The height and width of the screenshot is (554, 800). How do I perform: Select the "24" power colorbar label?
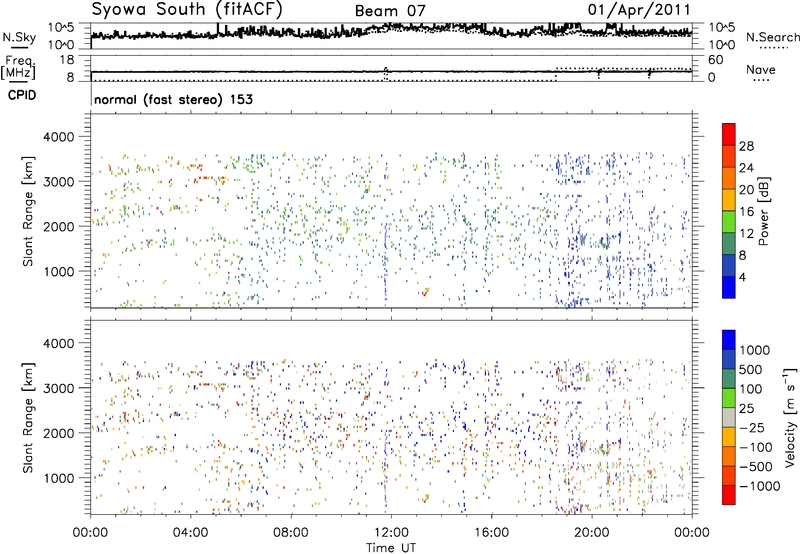tap(746, 168)
